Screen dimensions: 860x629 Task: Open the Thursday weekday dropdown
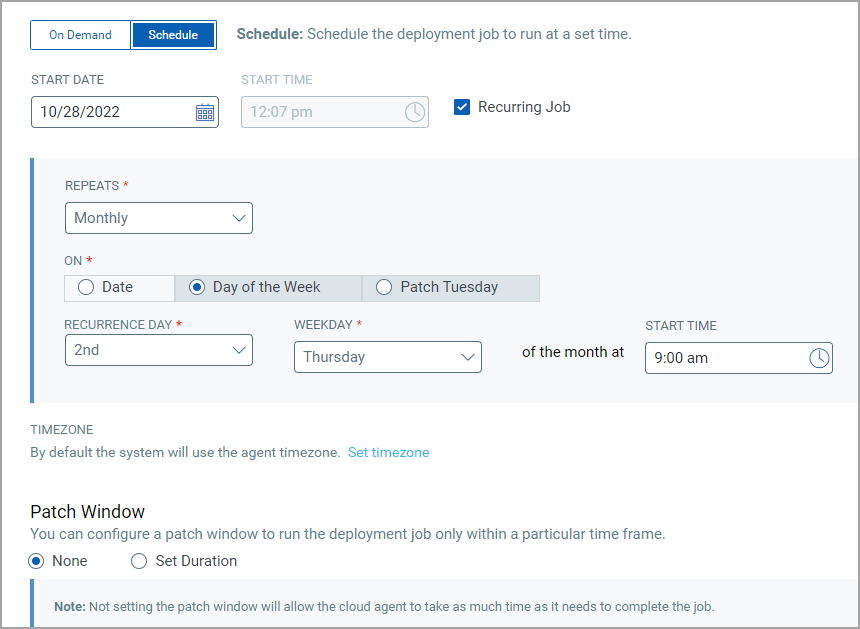pos(387,356)
